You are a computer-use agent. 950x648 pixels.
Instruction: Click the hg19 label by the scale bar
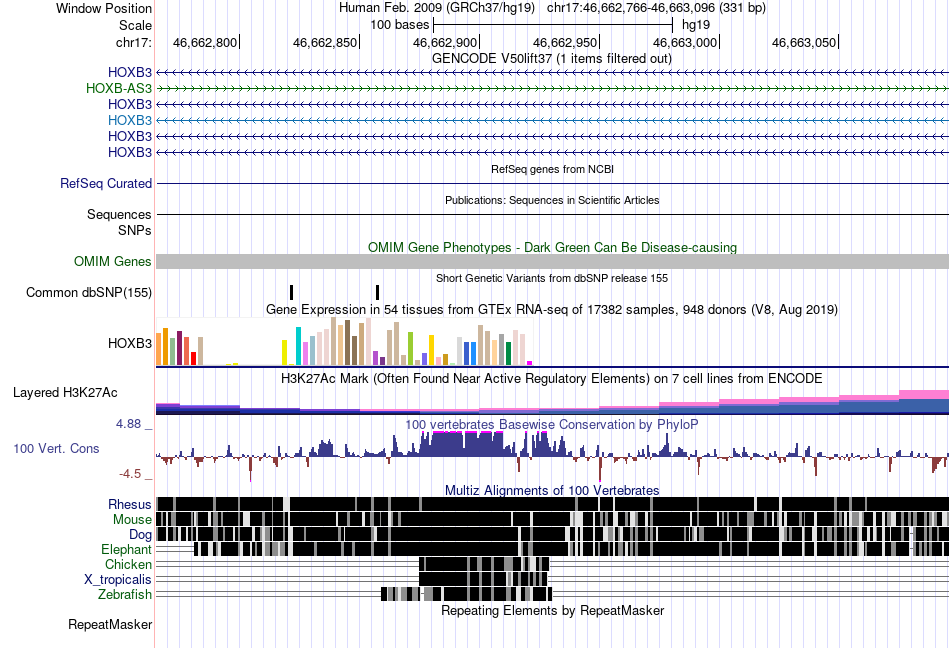point(696,25)
